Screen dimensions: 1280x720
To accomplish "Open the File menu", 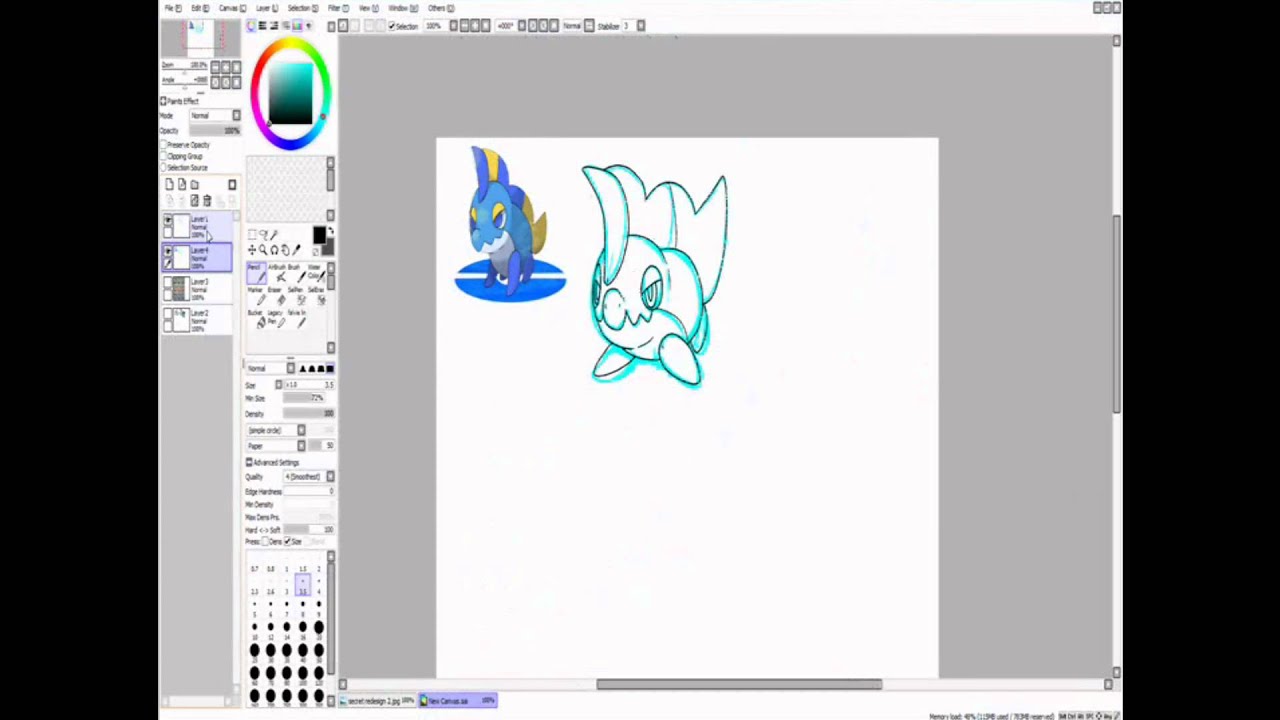I will point(173,7).
